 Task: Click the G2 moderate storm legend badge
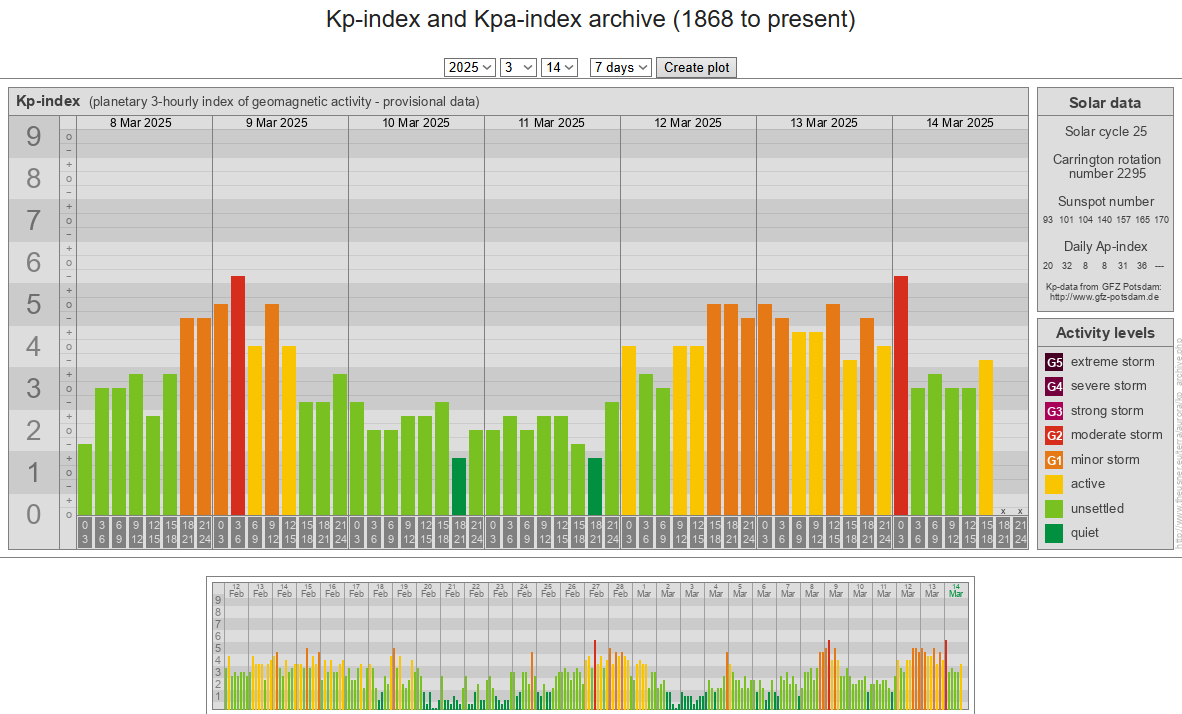tap(1054, 435)
